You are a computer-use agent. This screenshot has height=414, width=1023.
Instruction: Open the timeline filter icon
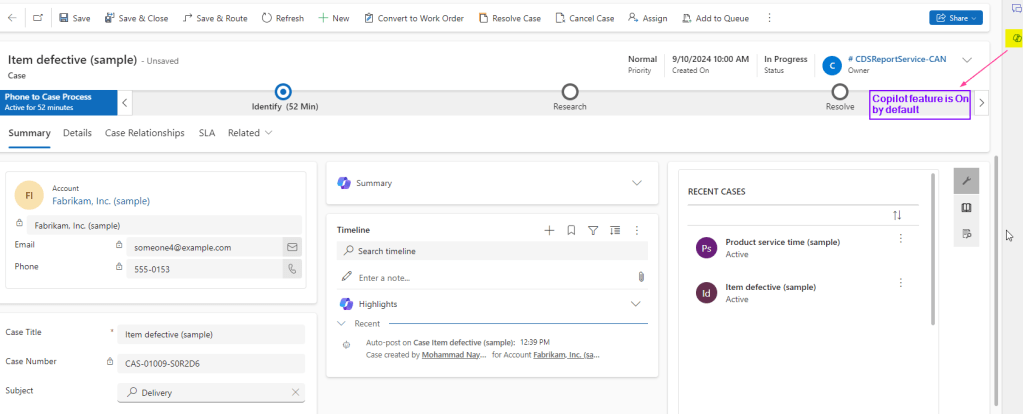point(593,230)
